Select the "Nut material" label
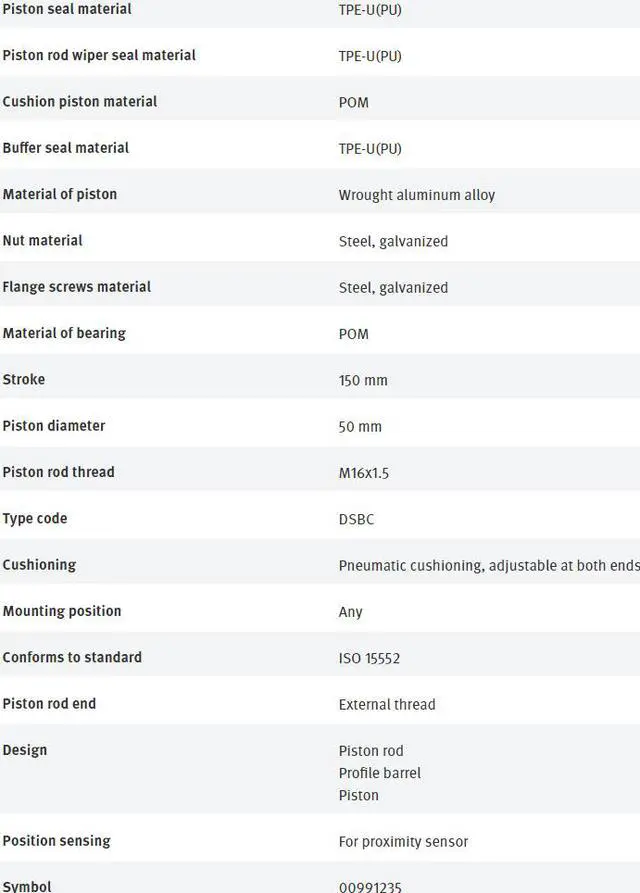The image size is (640, 893). tap(43, 240)
